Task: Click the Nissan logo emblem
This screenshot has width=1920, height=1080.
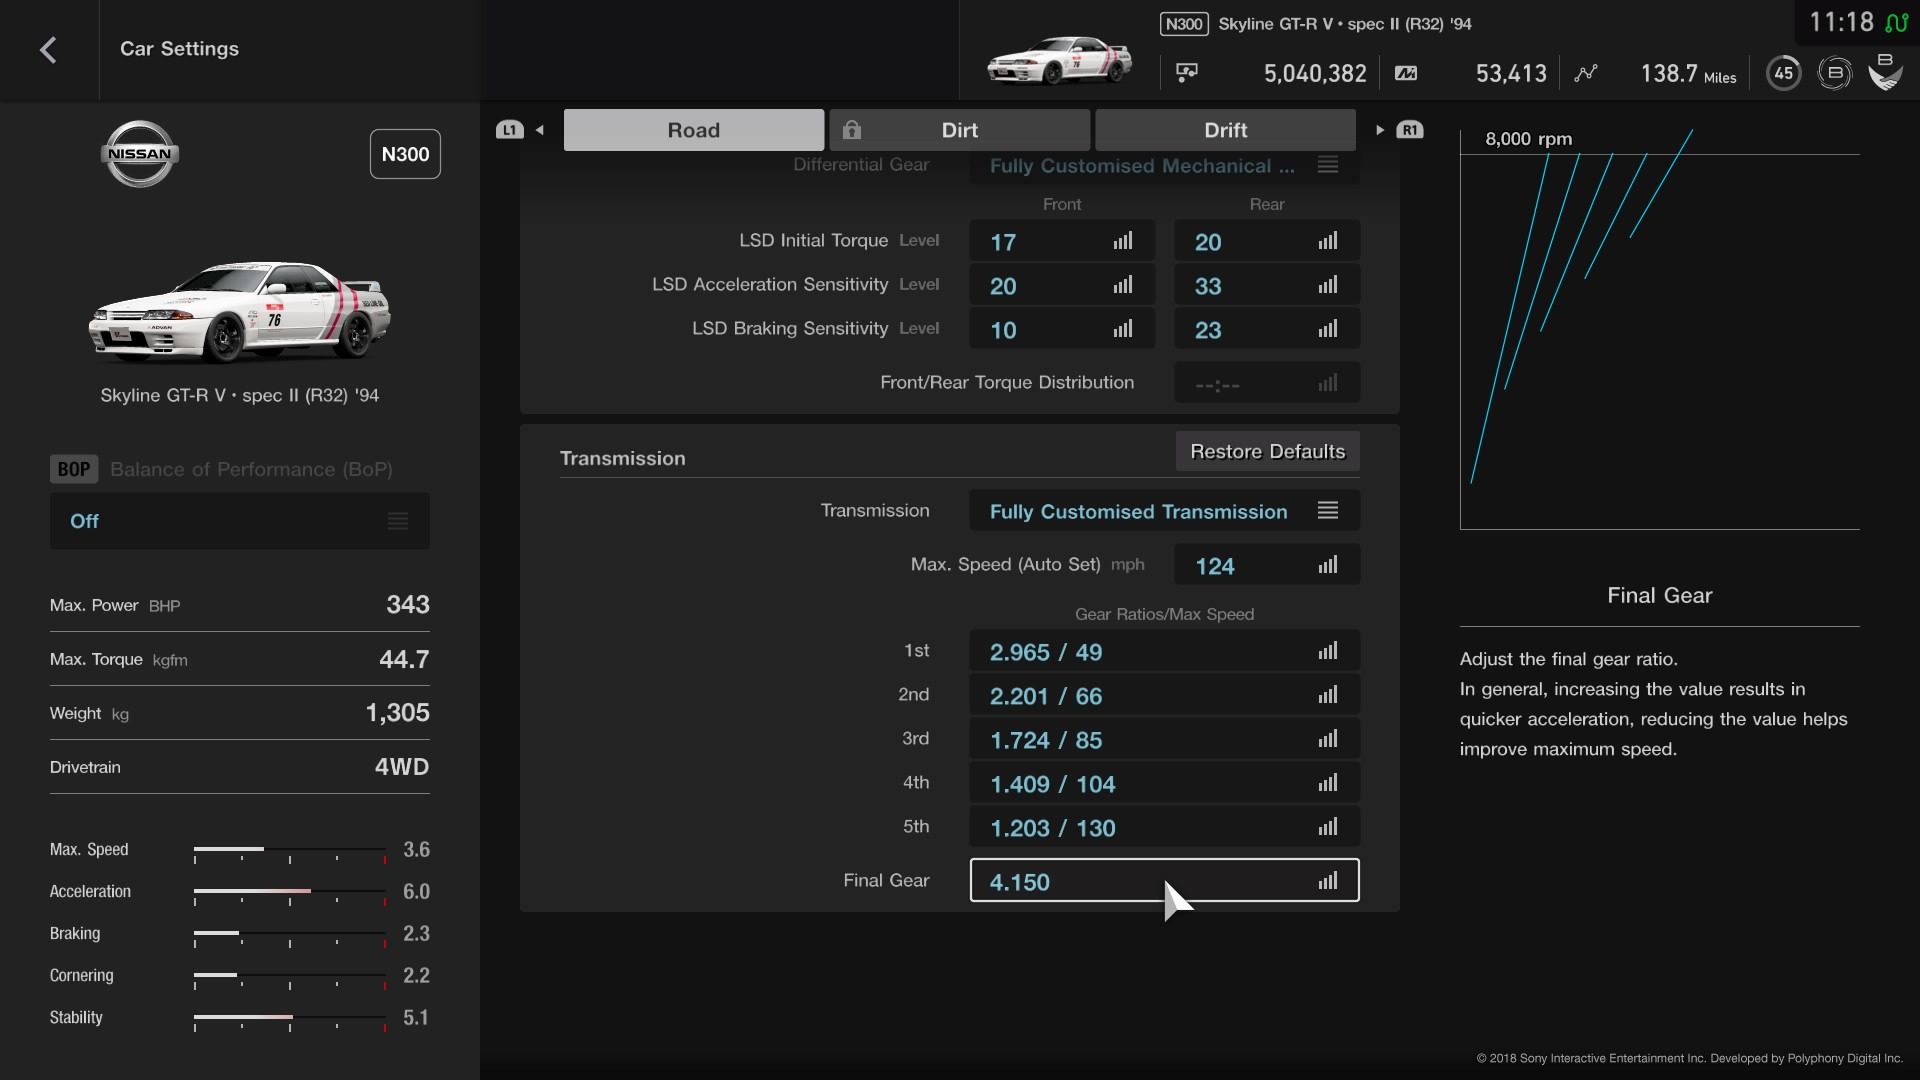Action: click(140, 154)
